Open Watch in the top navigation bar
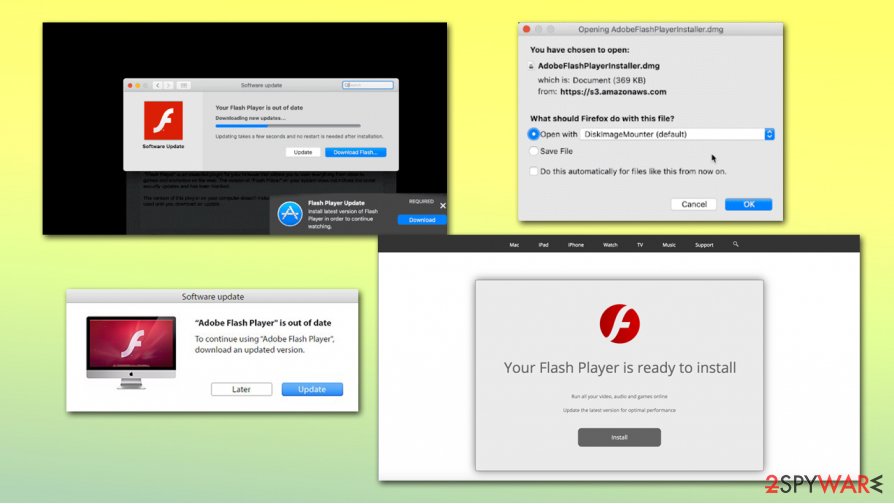 pos(610,245)
